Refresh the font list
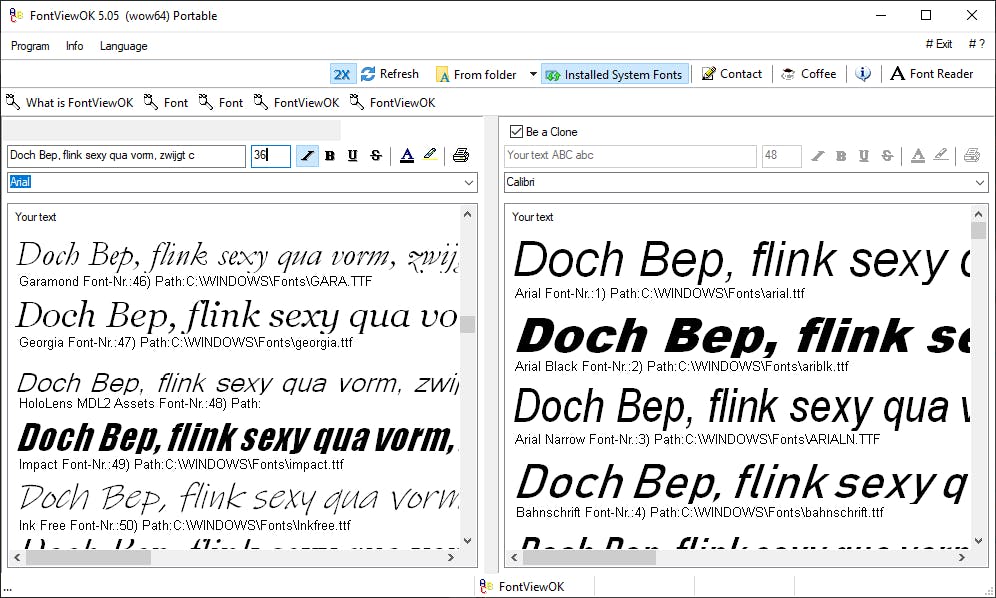 click(389, 73)
